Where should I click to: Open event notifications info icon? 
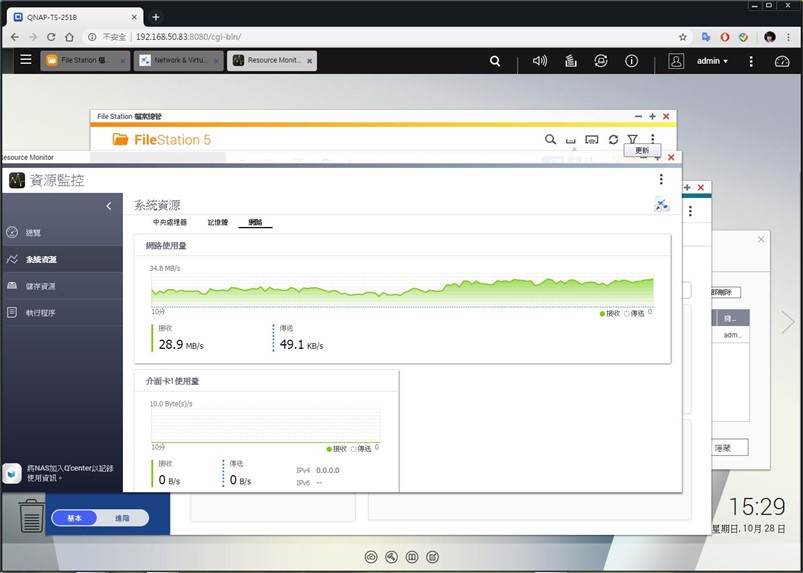(631, 61)
